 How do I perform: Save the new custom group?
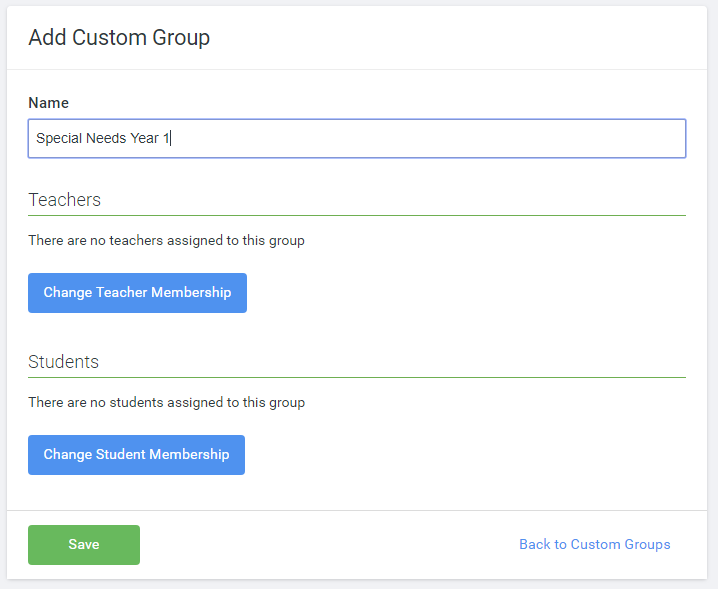[84, 545]
